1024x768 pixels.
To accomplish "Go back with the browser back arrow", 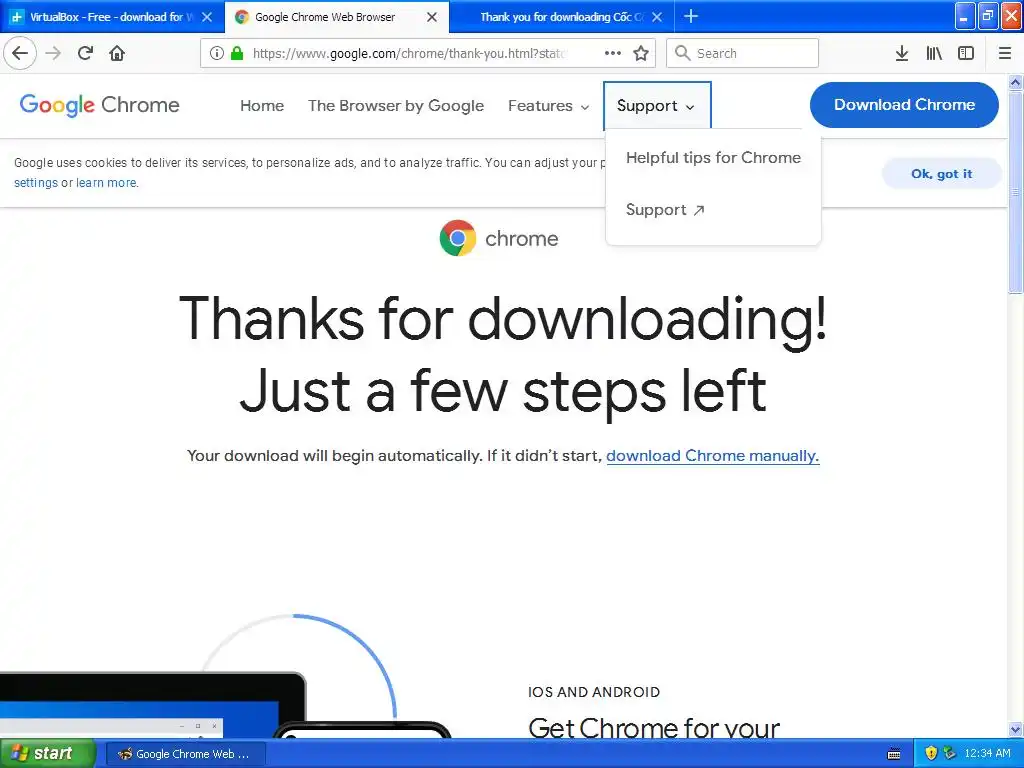I will click(x=20, y=53).
